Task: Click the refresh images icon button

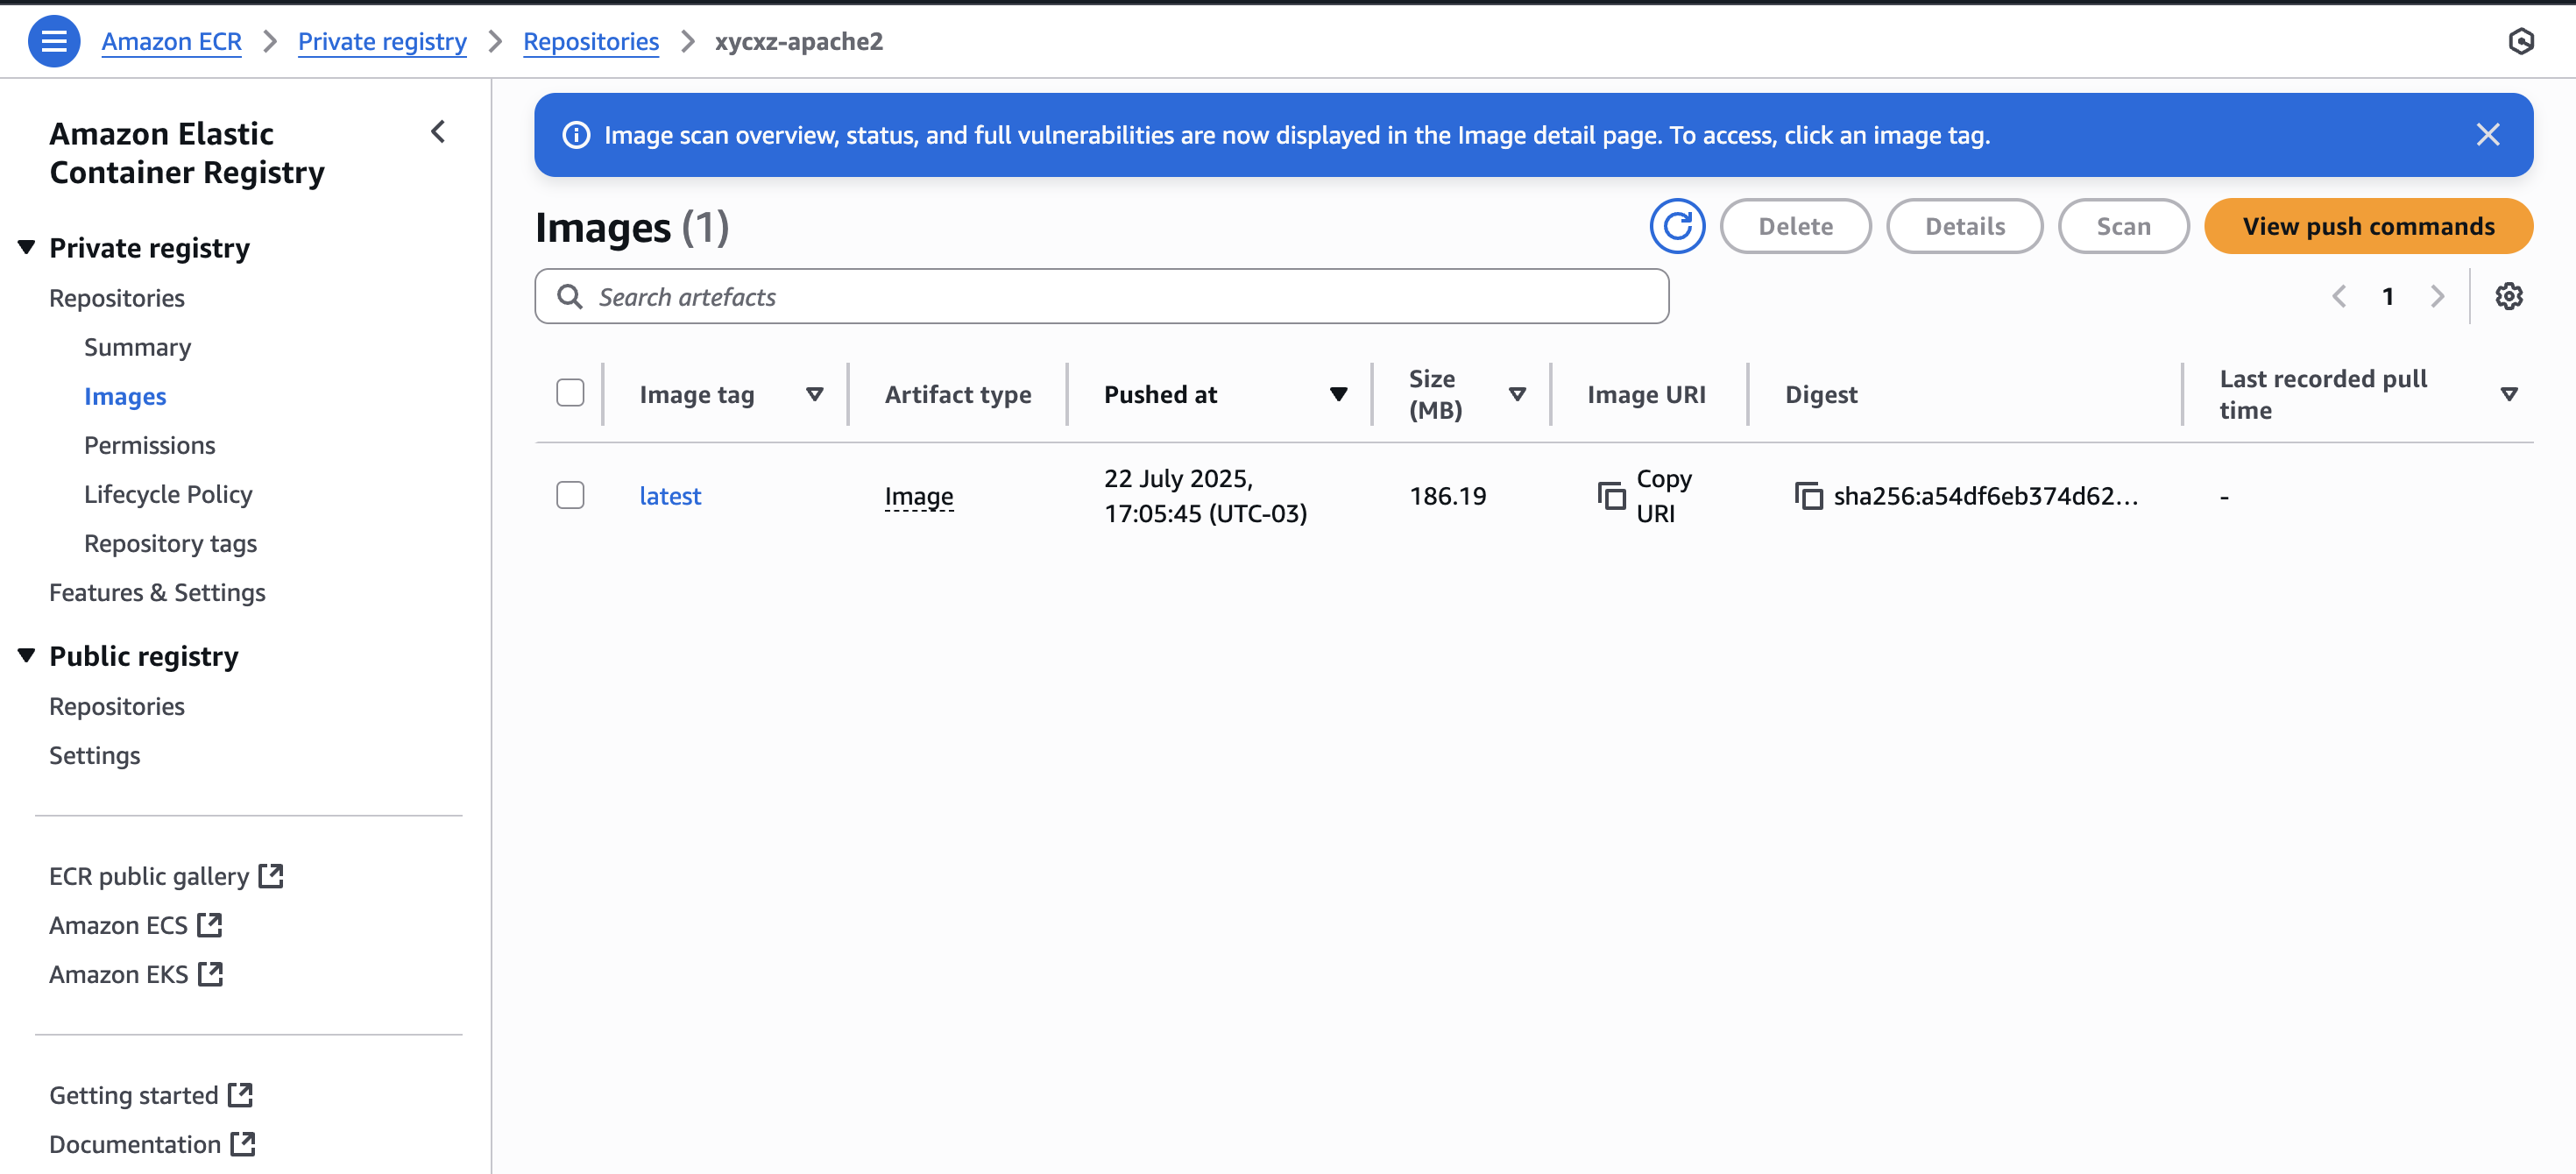Action: tap(1676, 226)
